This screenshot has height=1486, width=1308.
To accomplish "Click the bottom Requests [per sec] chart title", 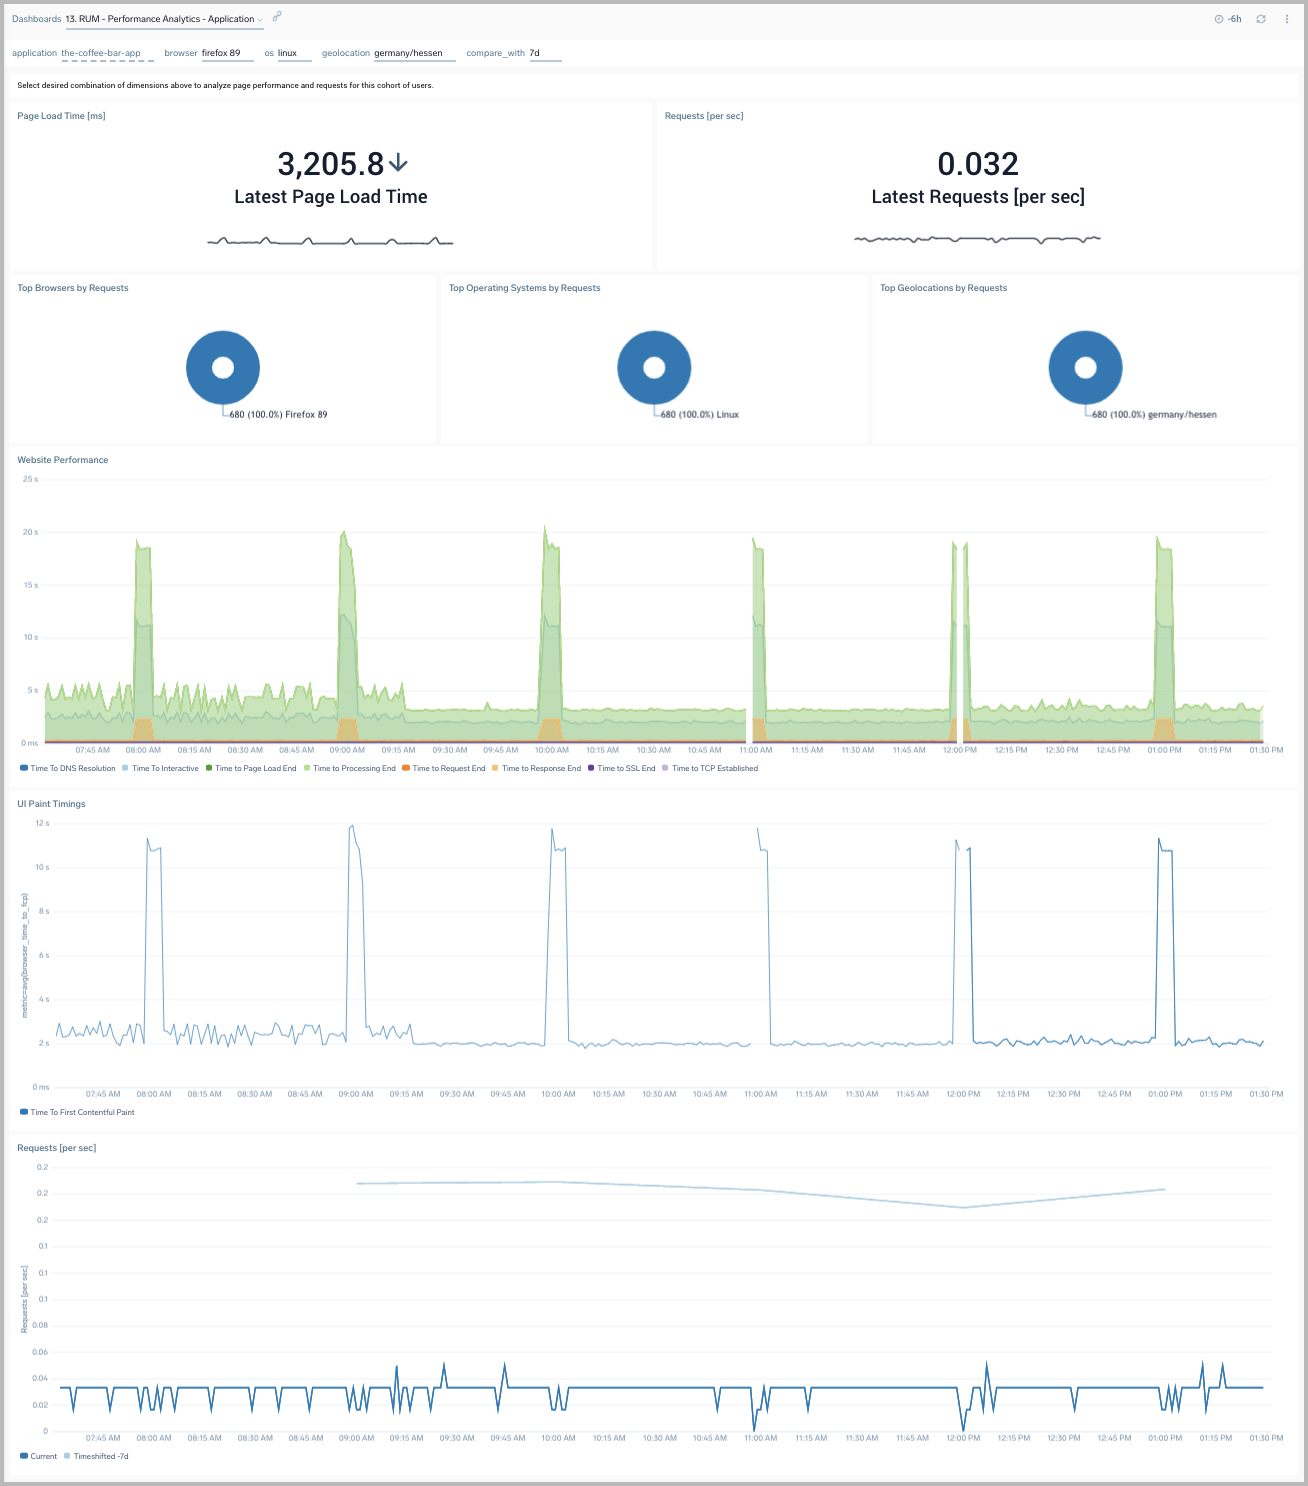I will [x=57, y=1148].
